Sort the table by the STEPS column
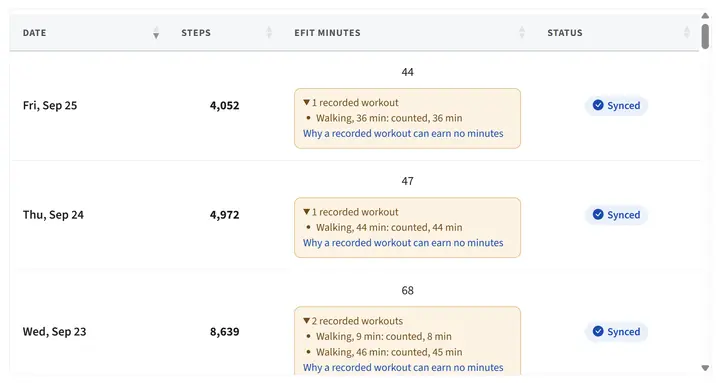720x383 pixels. click(x=225, y=33)
